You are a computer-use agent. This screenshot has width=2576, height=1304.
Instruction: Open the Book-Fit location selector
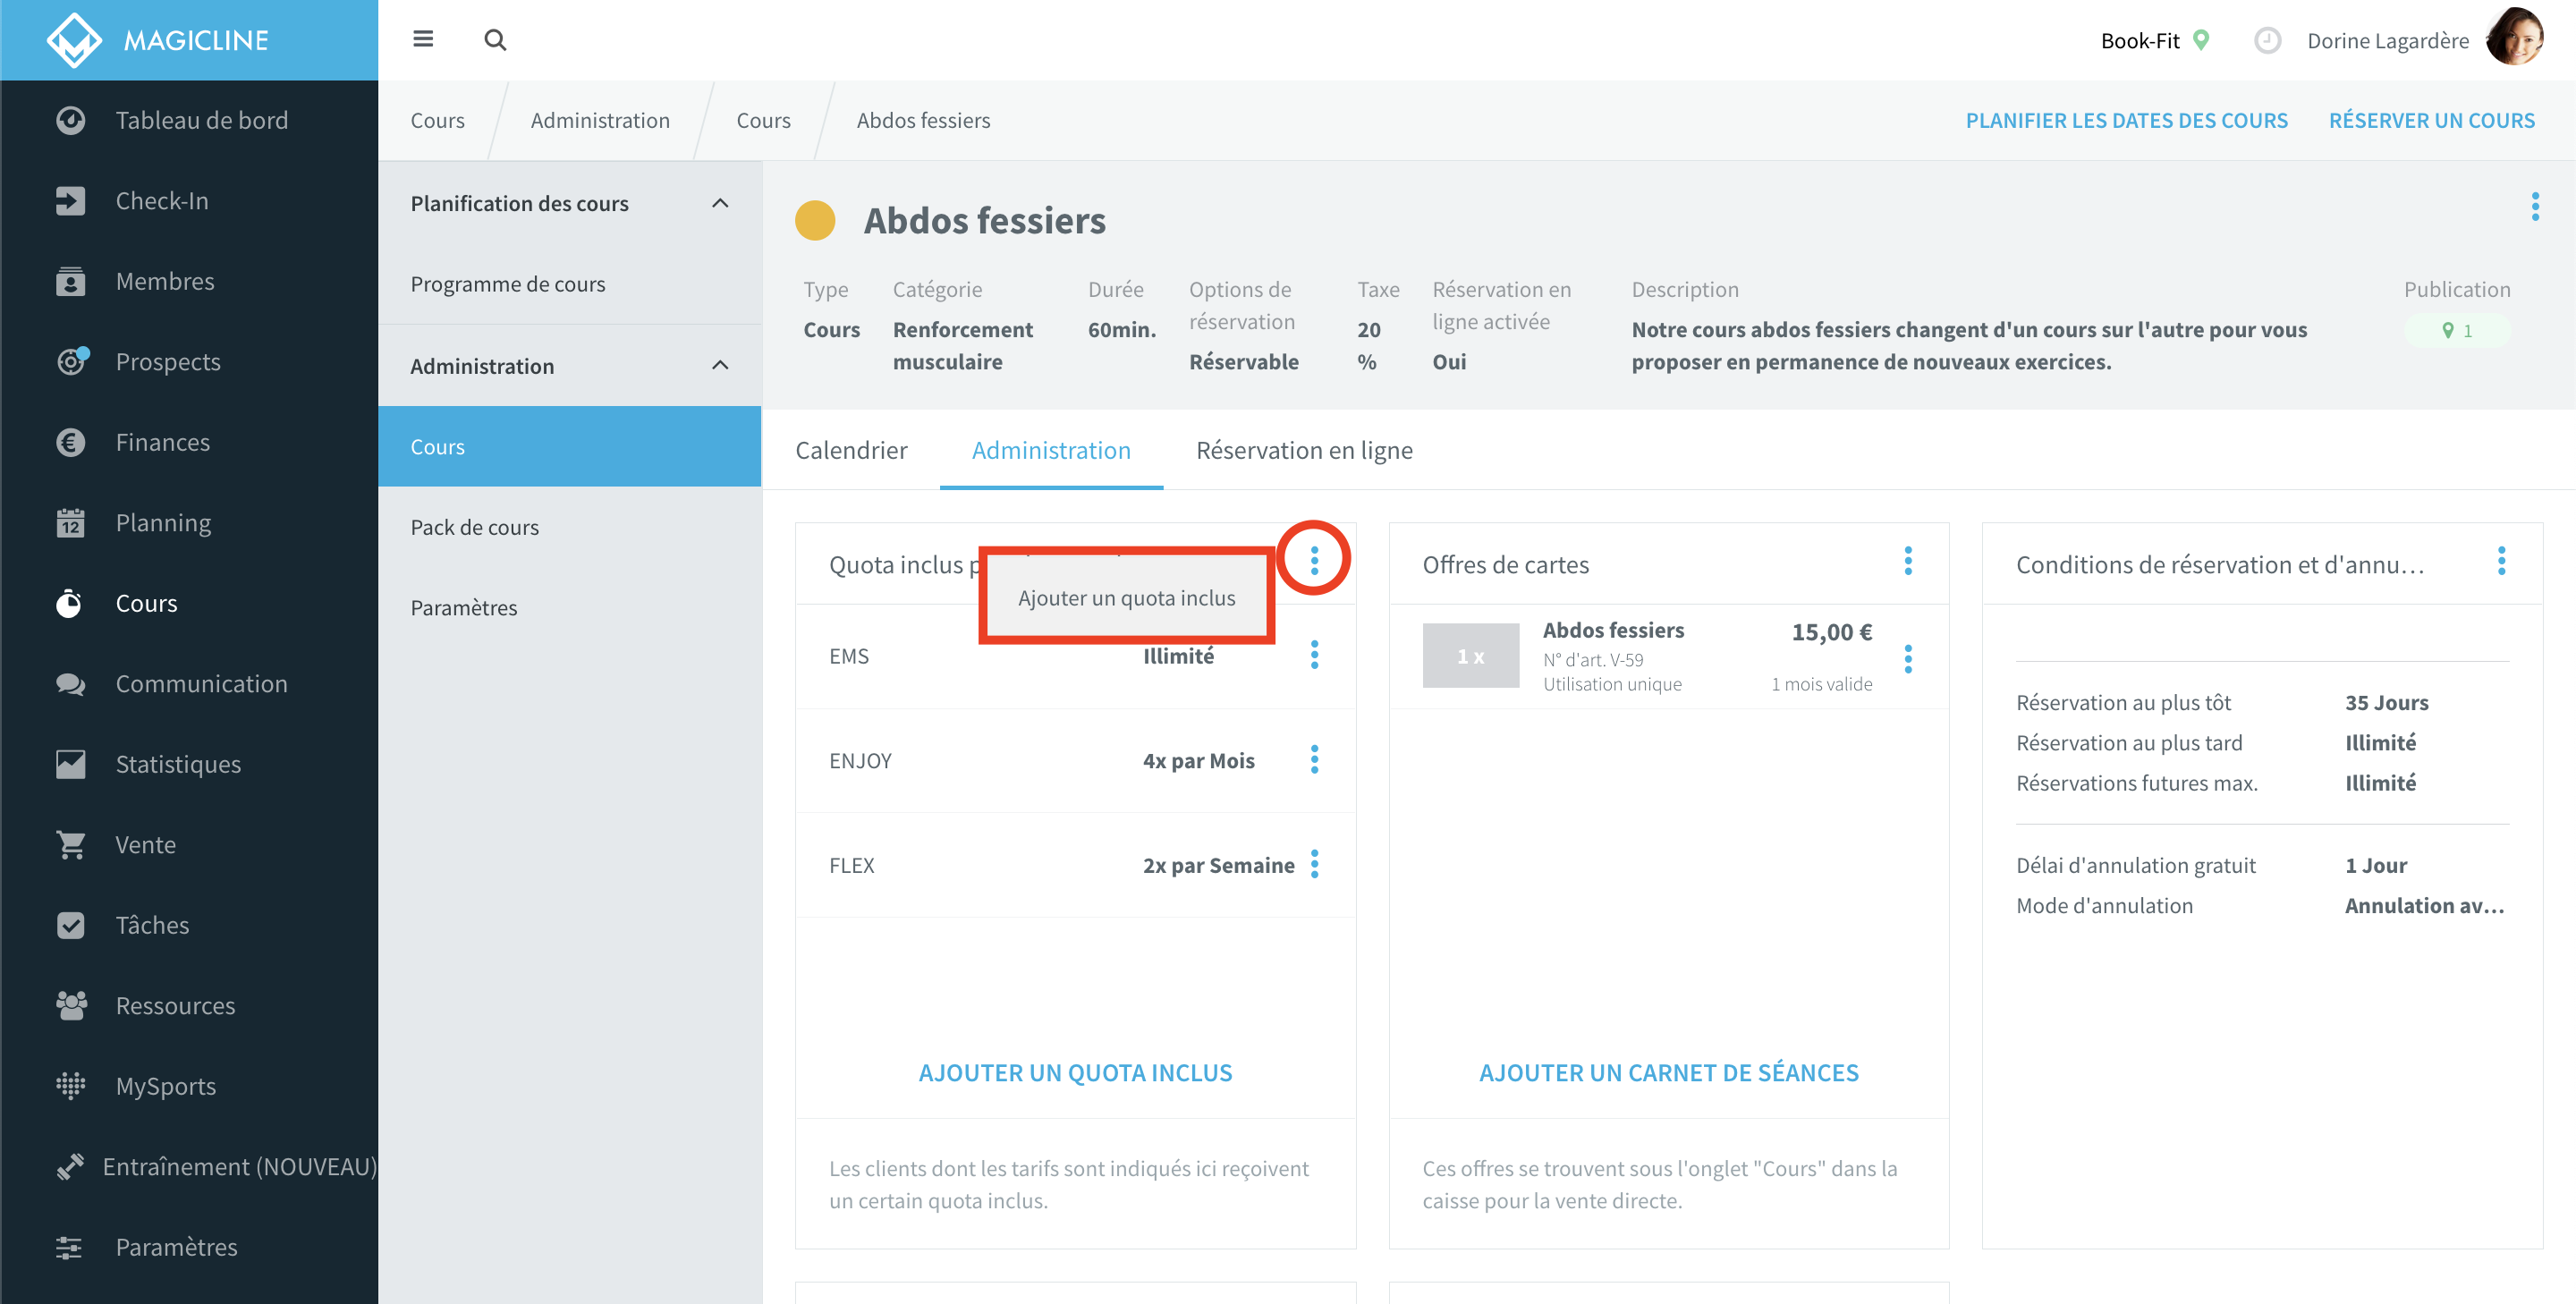[2154, 41]
